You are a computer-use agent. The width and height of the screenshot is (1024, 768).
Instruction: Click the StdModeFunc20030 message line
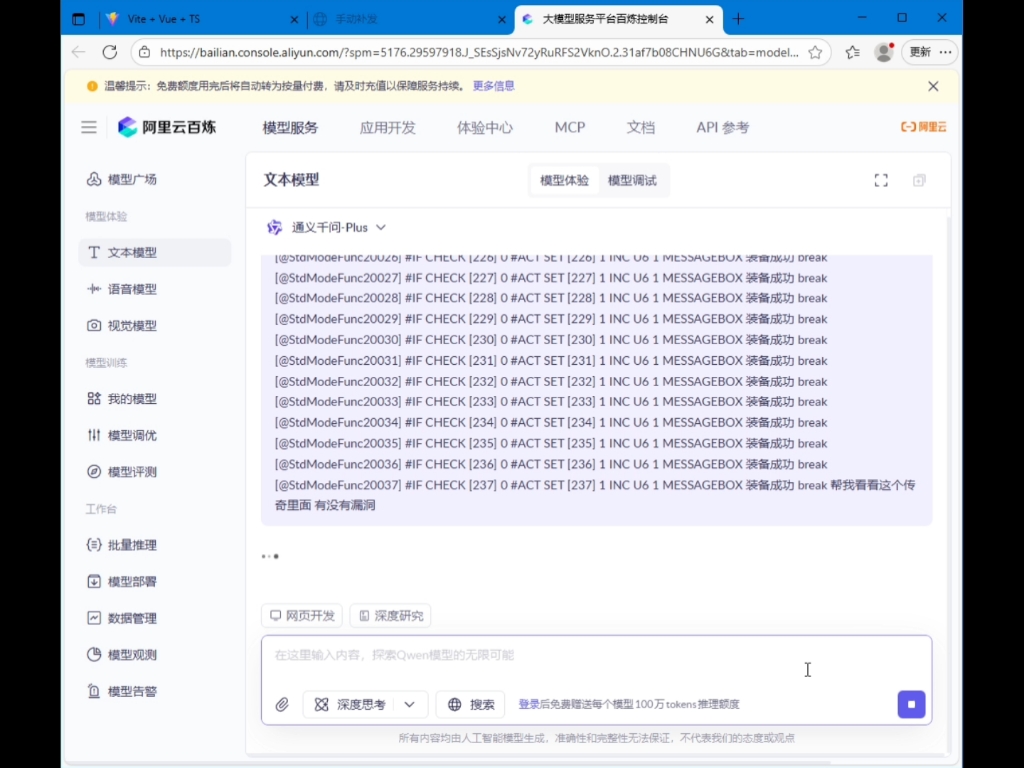[551, 340]
